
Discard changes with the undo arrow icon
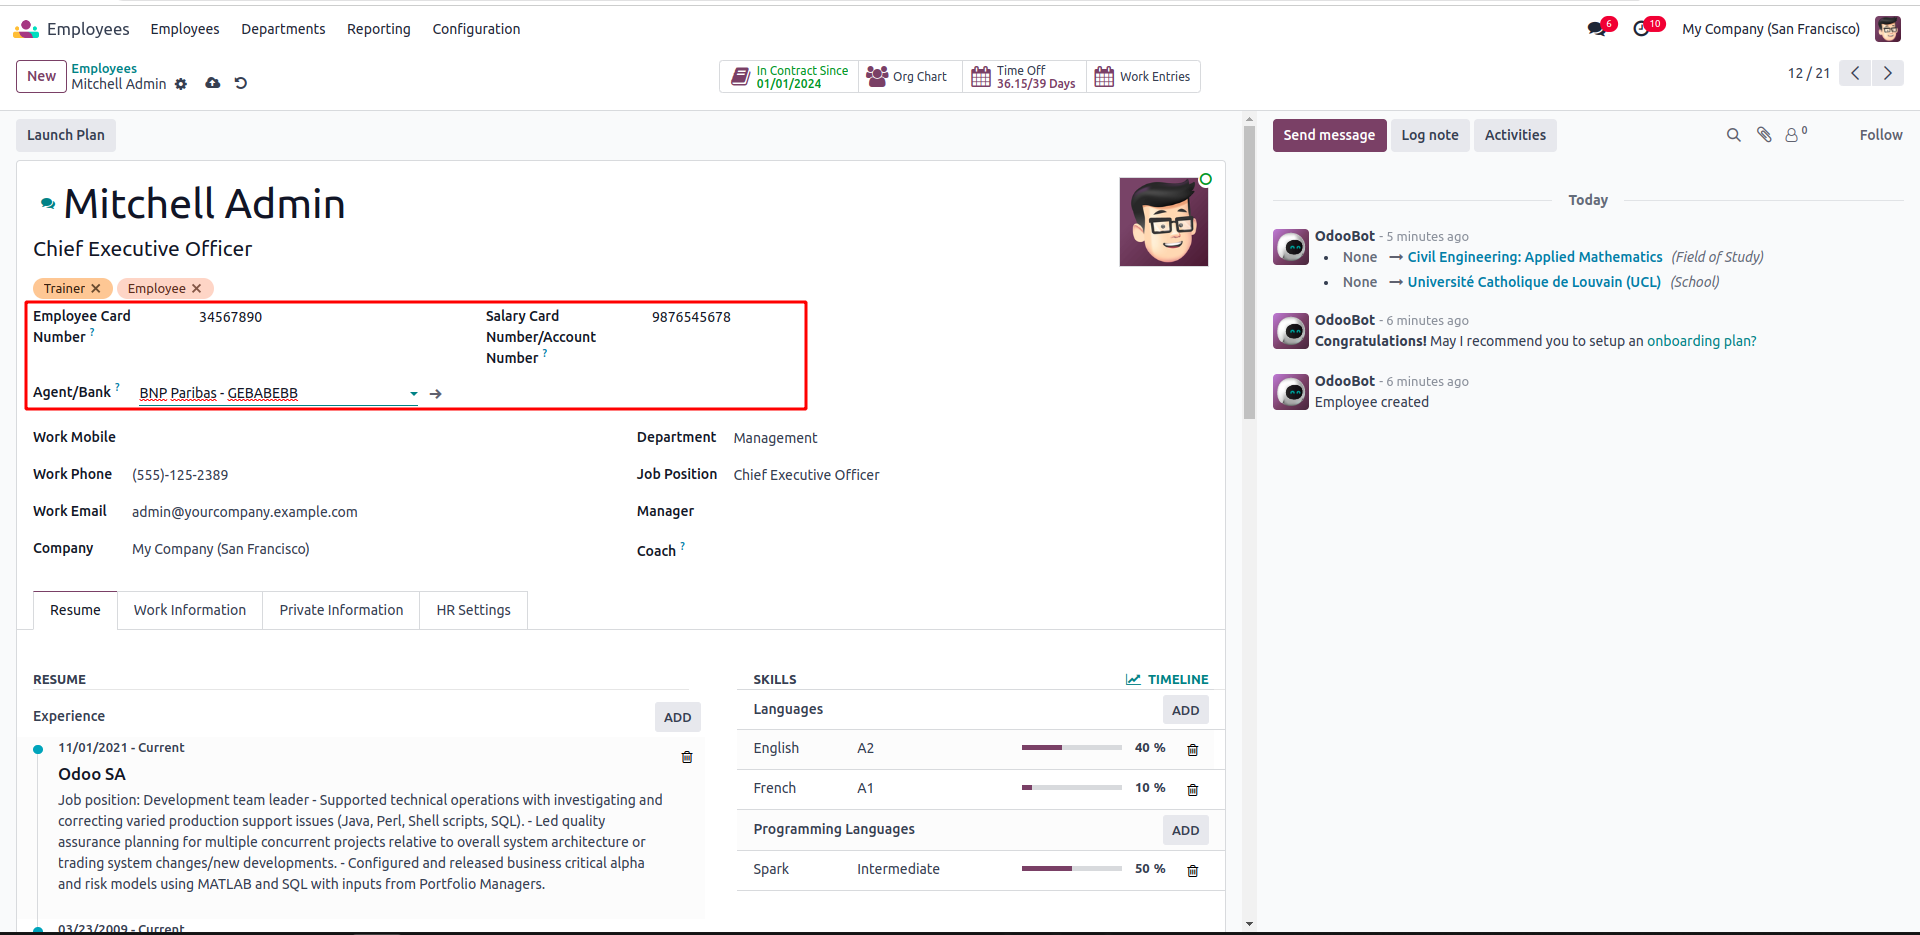click(x=241, y=84)
